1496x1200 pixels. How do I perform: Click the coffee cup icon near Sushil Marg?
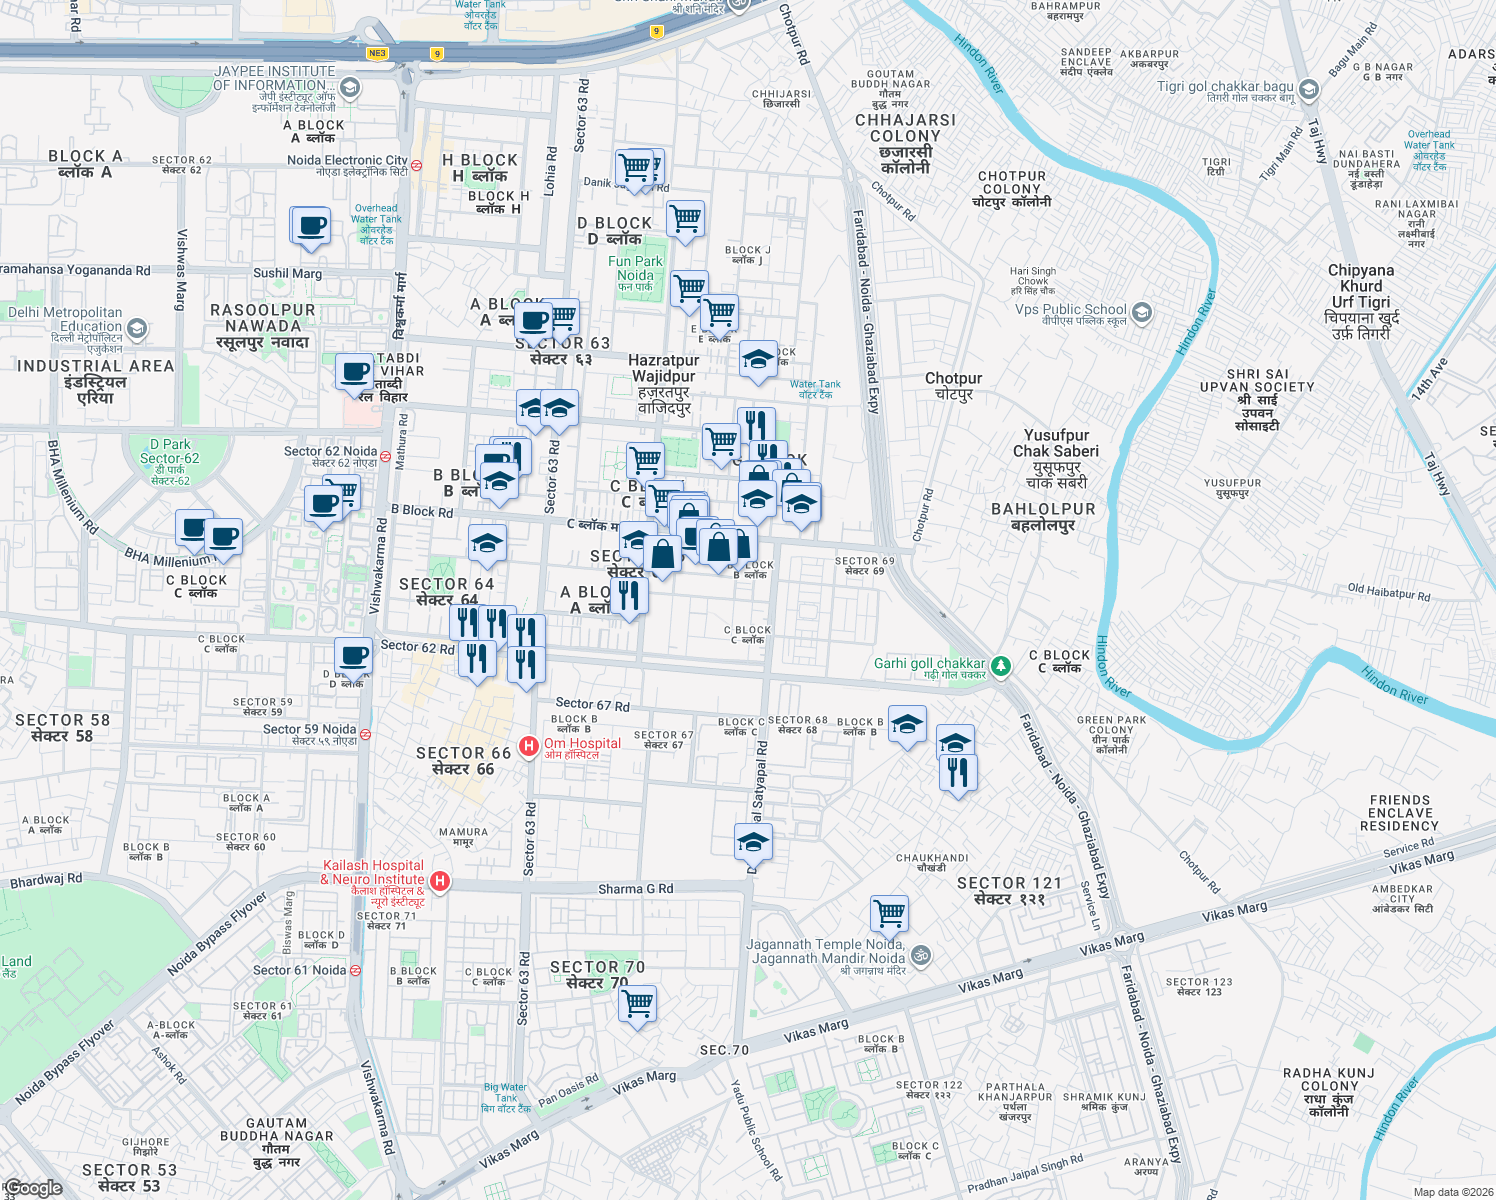(310, 228)
